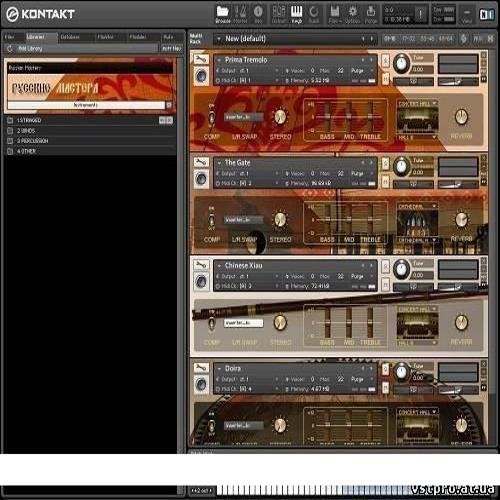Open the Info icon in toolbar
Image resolution: width=500 pixels, height=500 pixels.
click(x=258, y=12)
